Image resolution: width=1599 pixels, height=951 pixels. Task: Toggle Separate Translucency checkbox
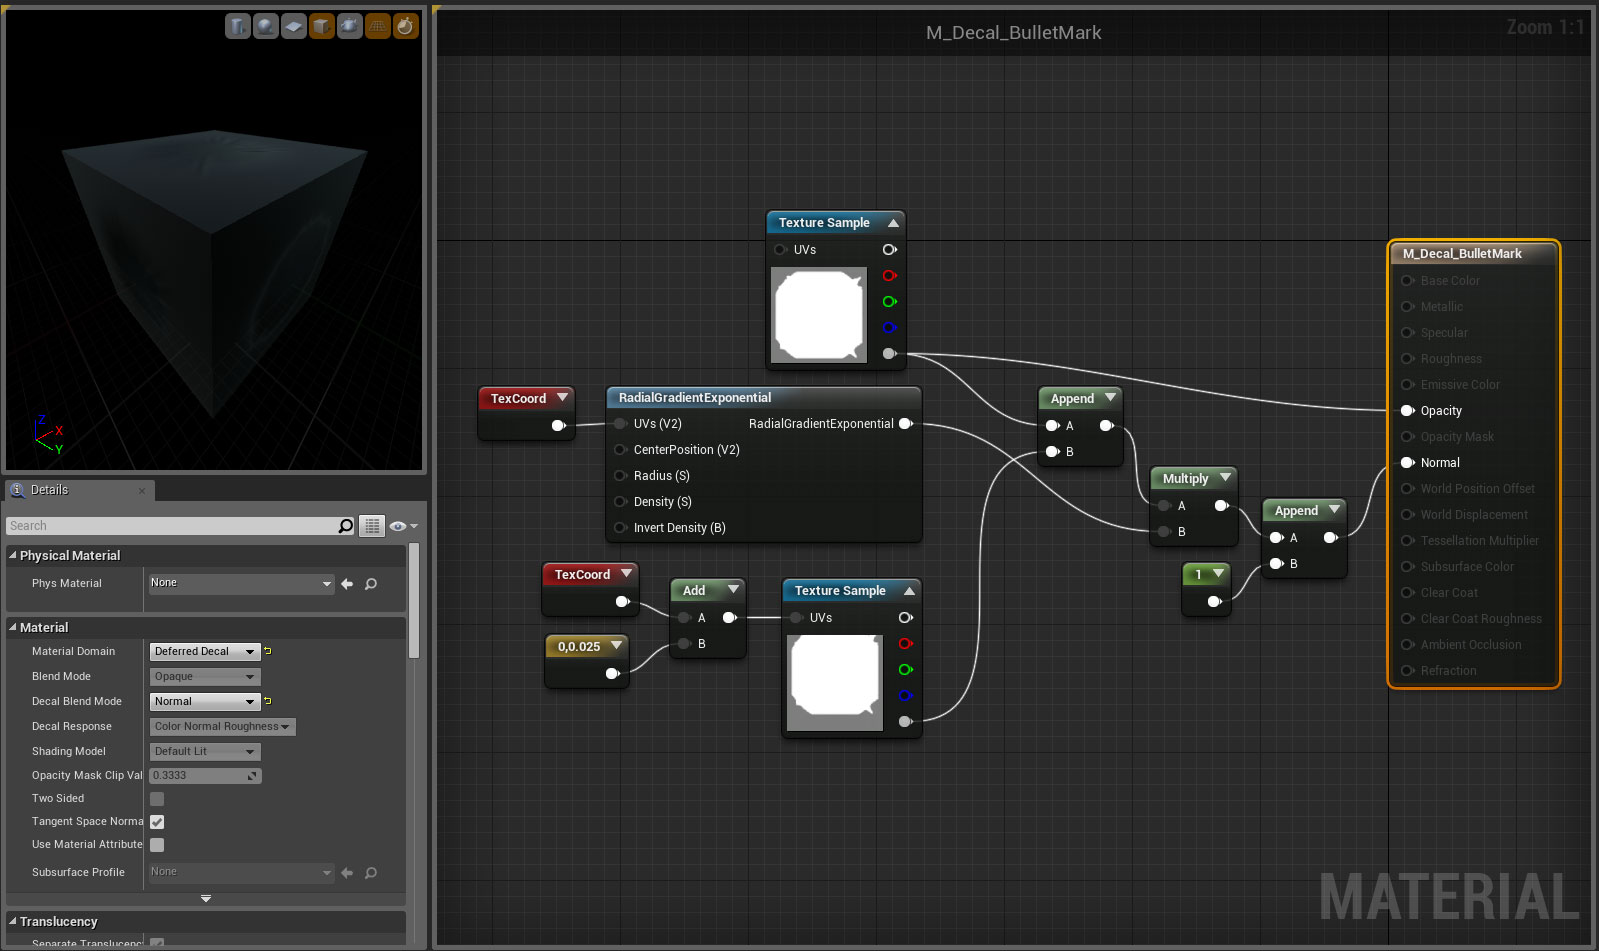[157, 943]
